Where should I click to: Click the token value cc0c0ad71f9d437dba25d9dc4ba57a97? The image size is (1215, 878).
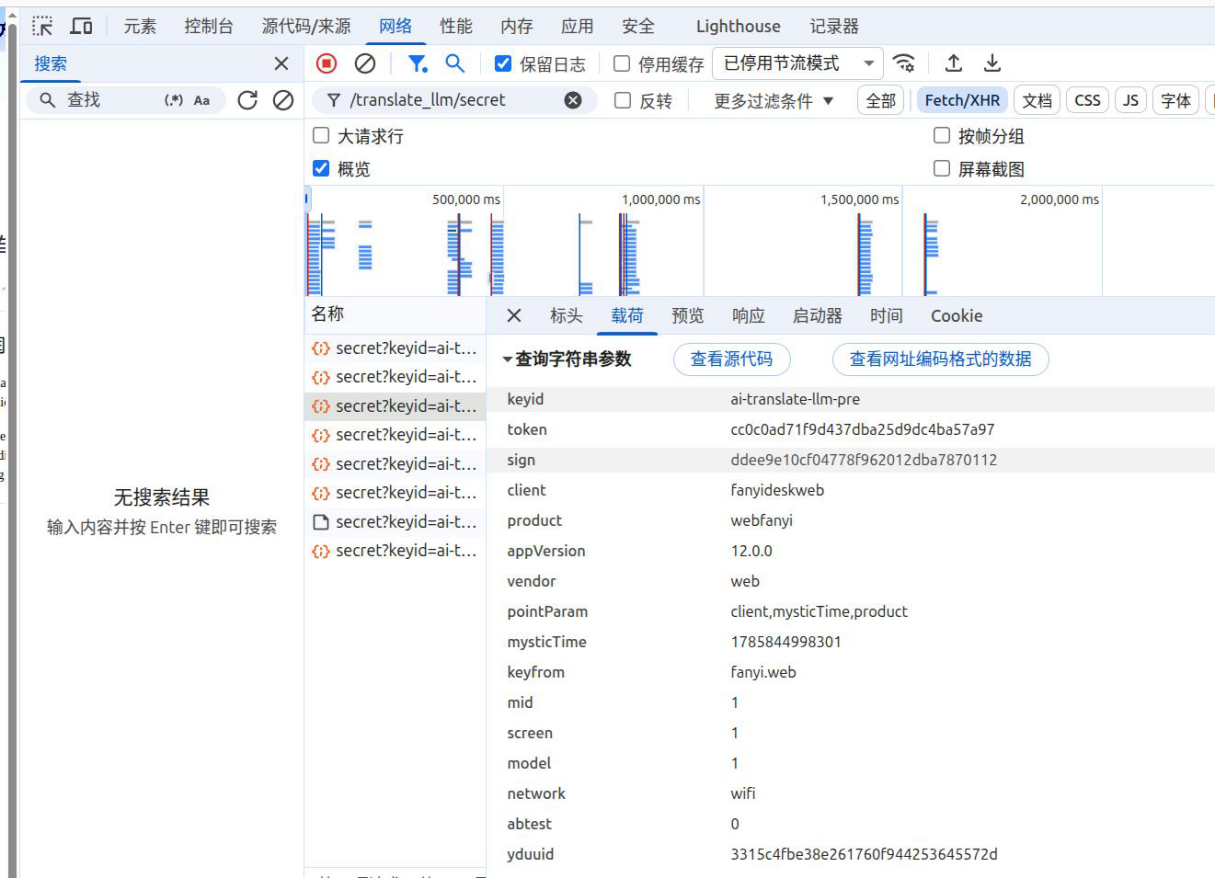862,430
